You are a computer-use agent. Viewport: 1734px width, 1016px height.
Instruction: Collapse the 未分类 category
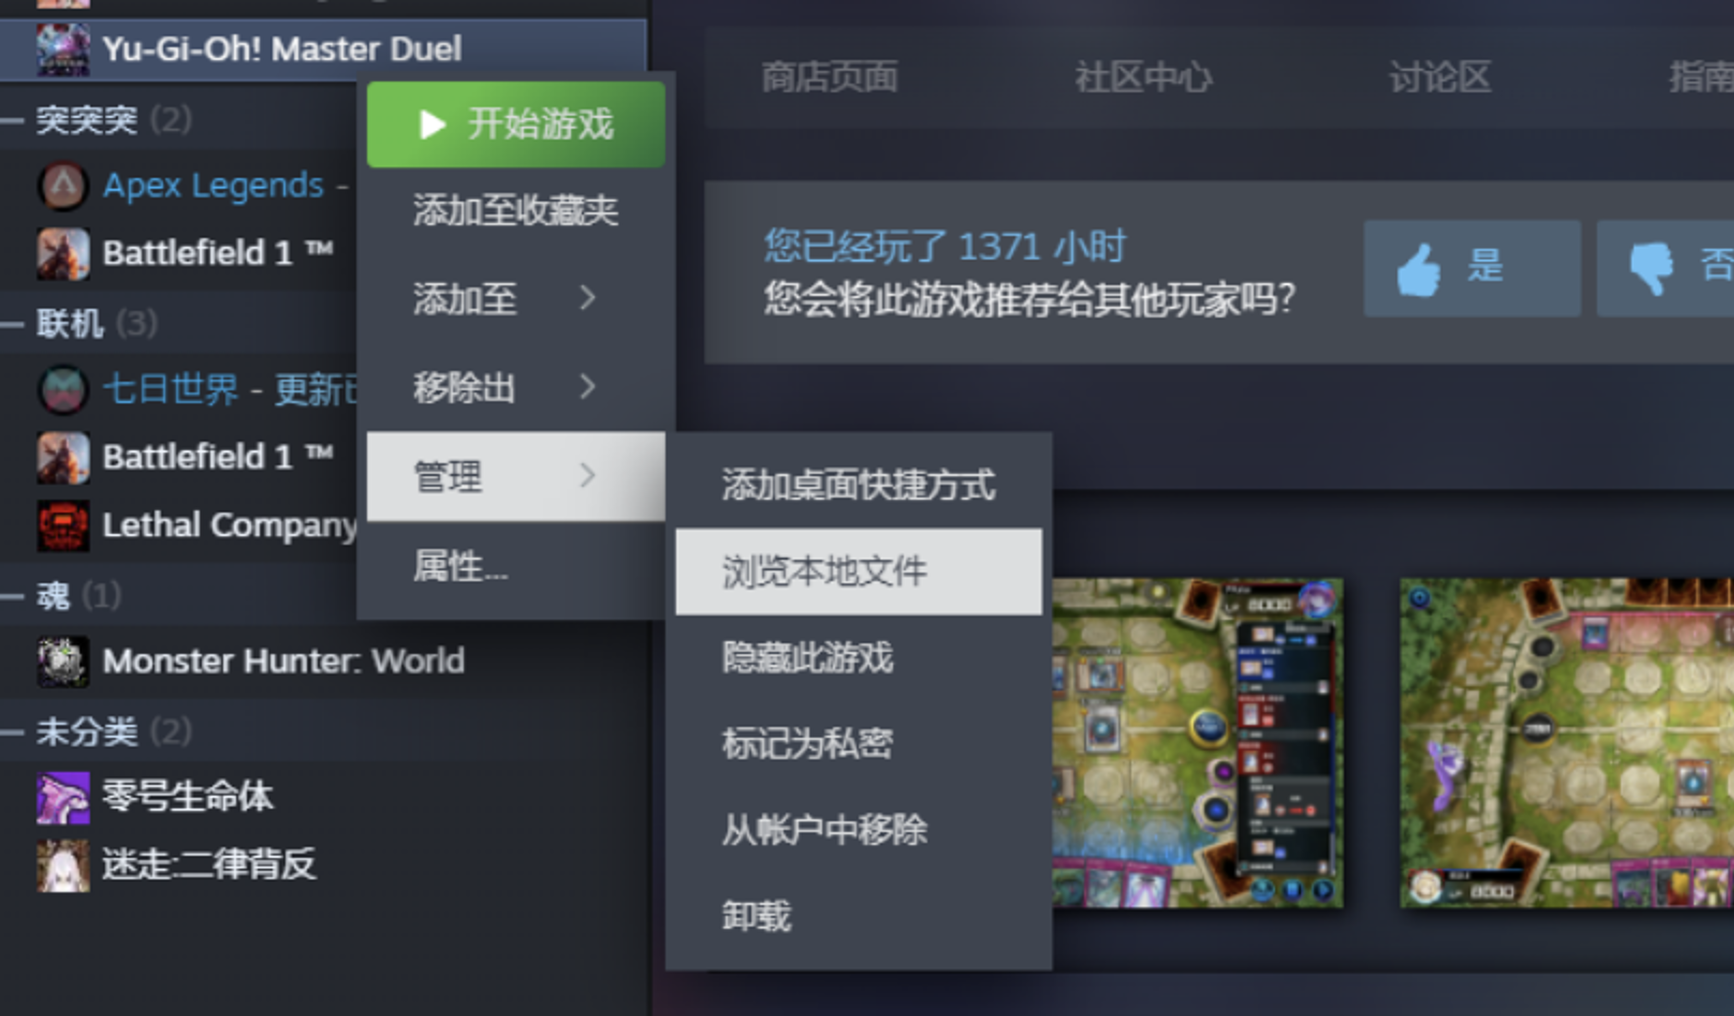[x=13, y=732]
